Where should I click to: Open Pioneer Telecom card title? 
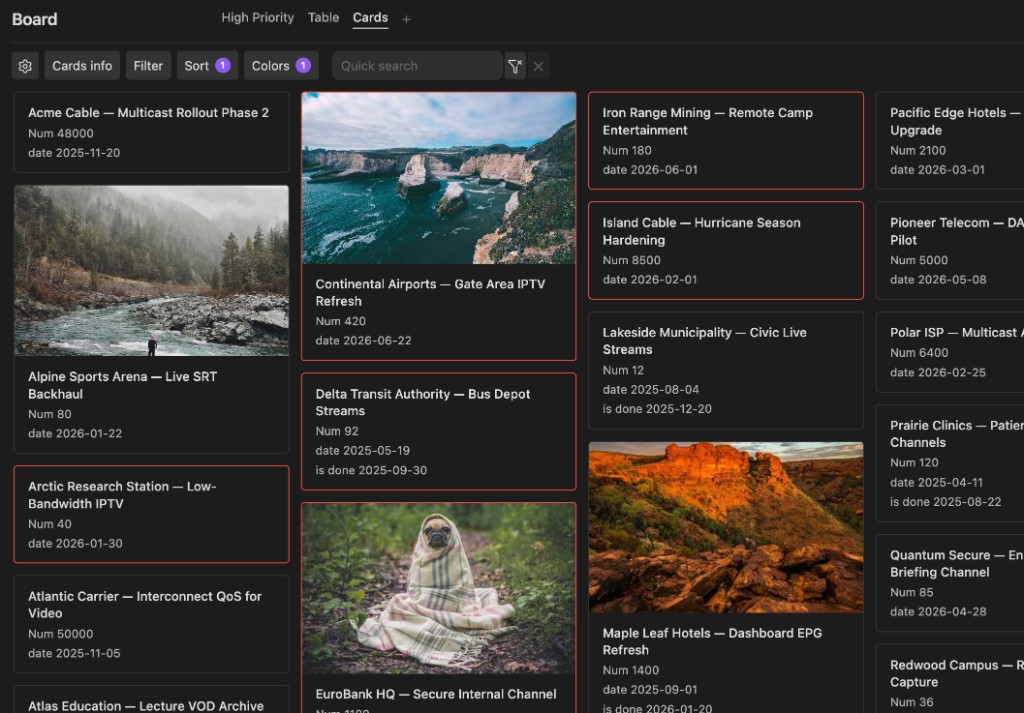coord(956,231)
